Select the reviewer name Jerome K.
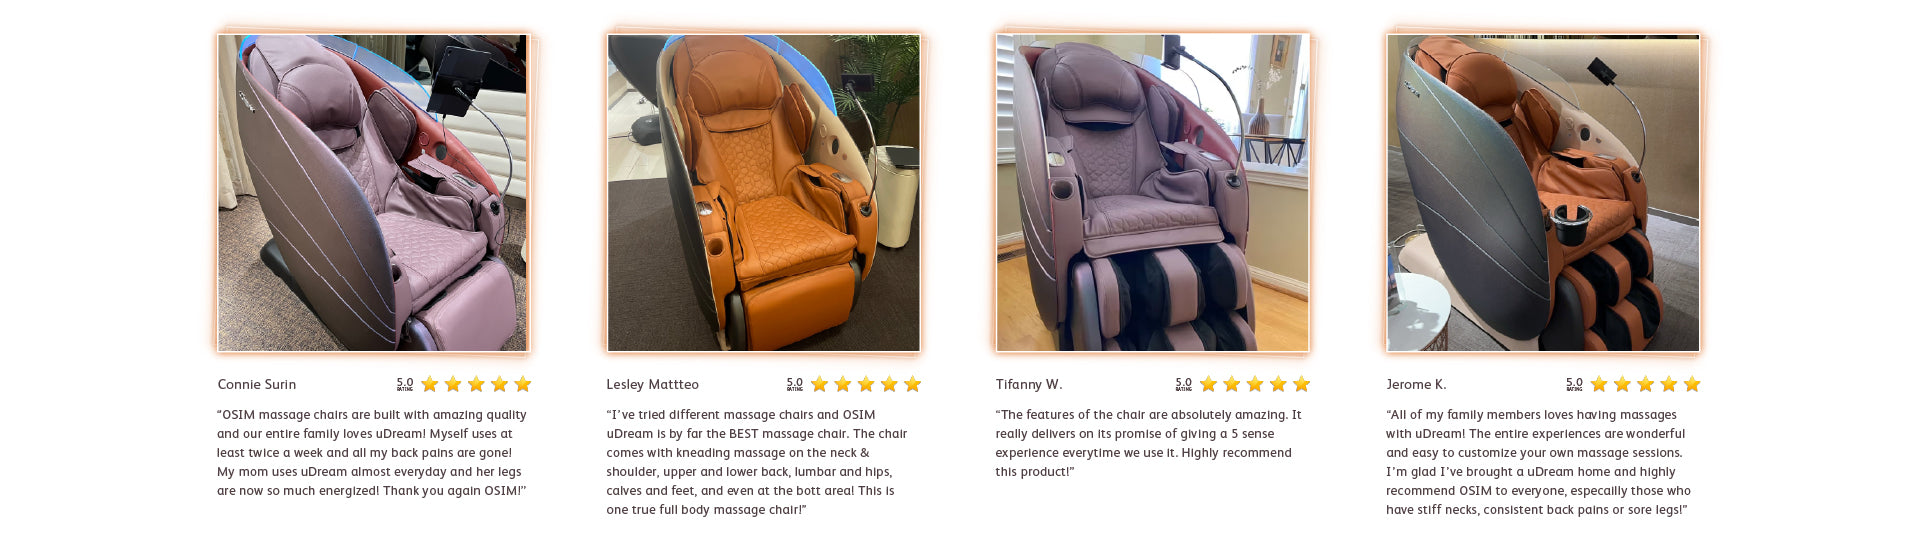This screenshot has height=555, width=1921. (1416, 384)
